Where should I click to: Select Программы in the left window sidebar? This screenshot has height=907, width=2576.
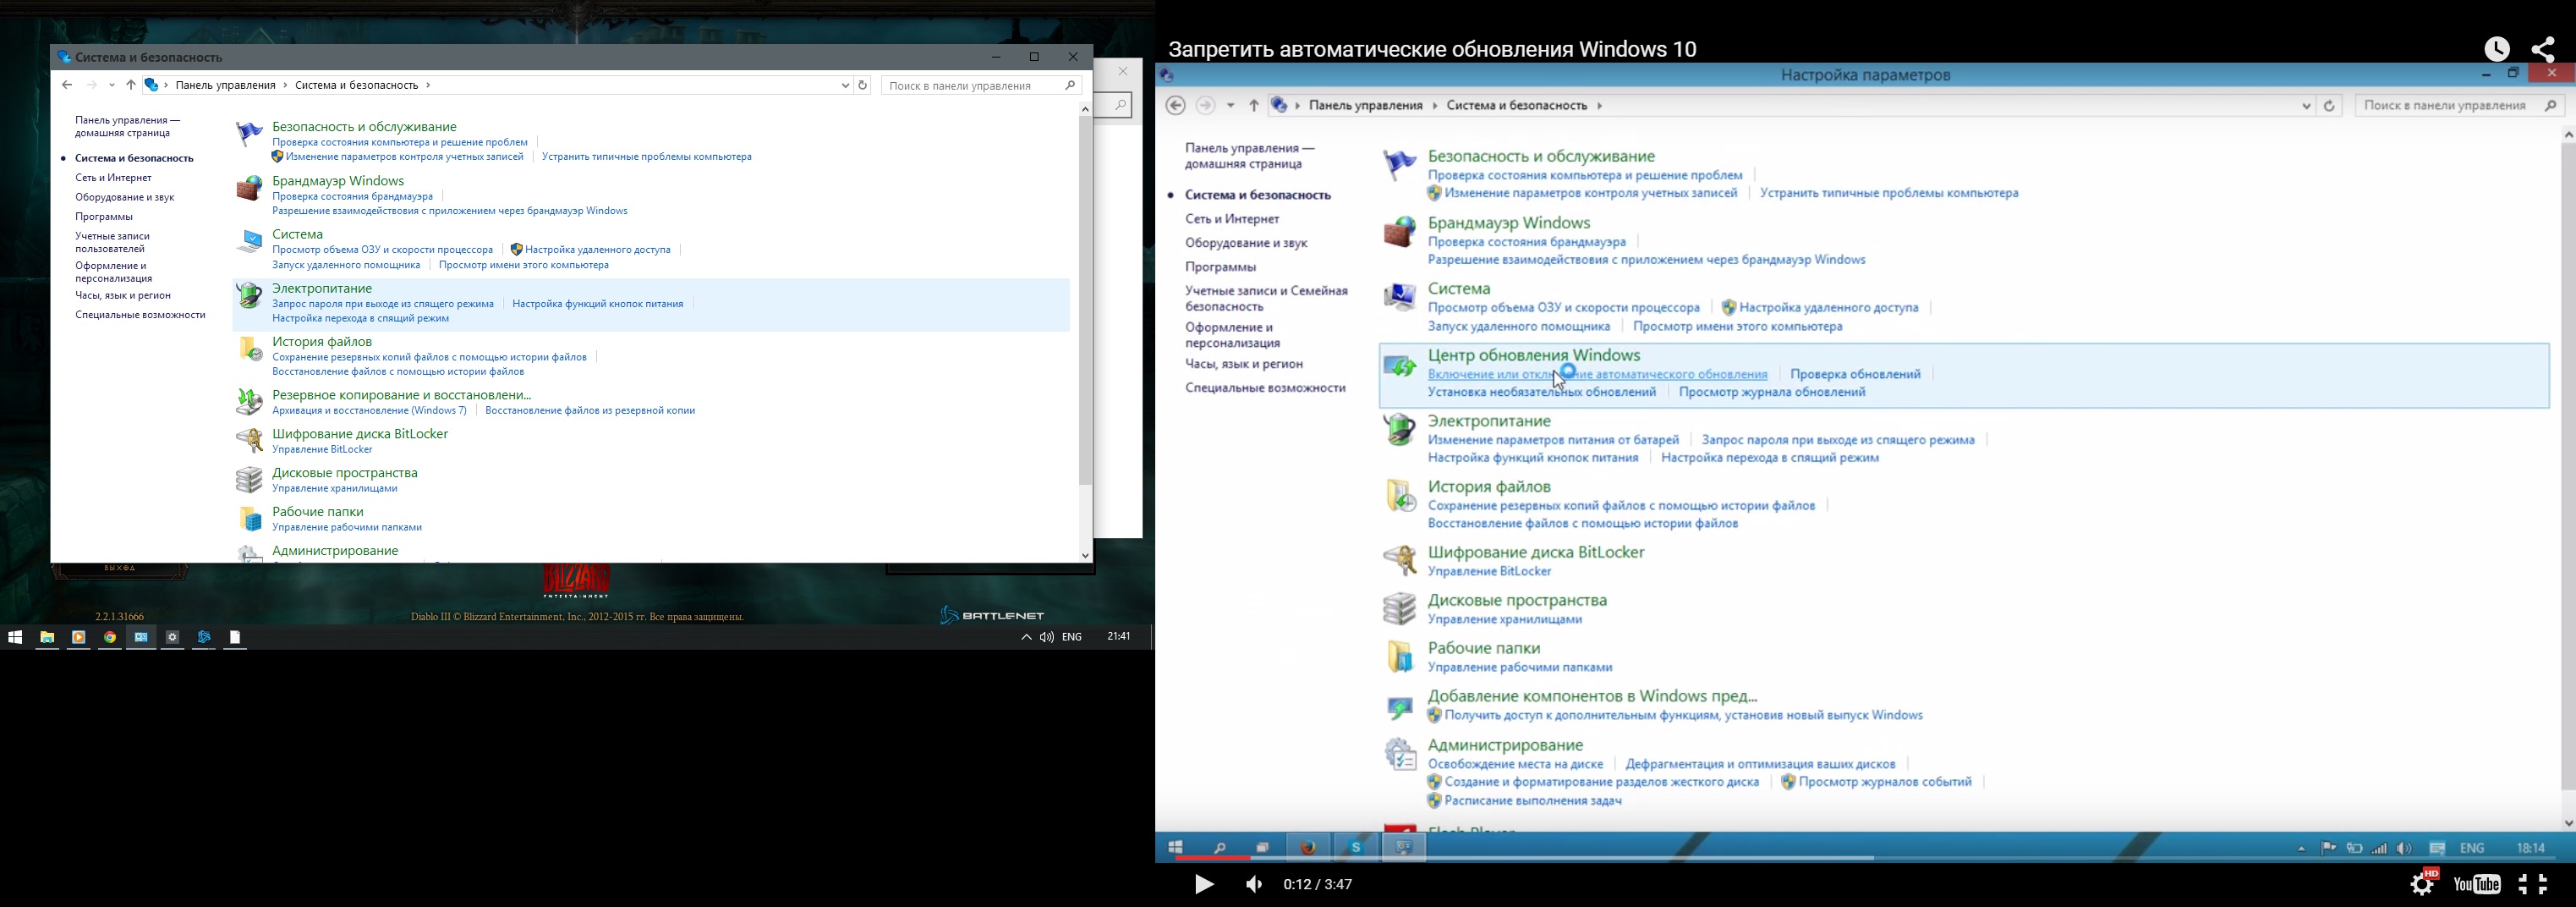pos(104,217)
